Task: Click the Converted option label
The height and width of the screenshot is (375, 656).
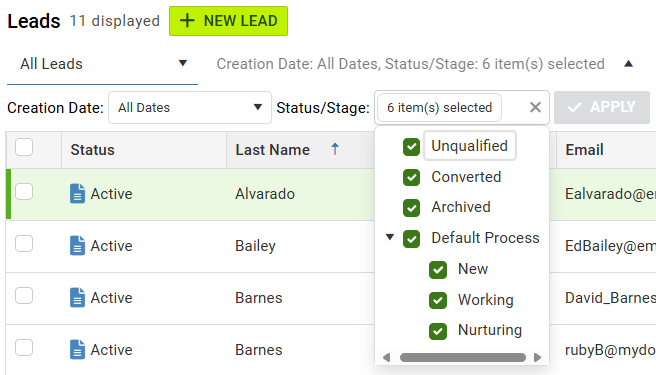Action: click(x=466, y=177)
